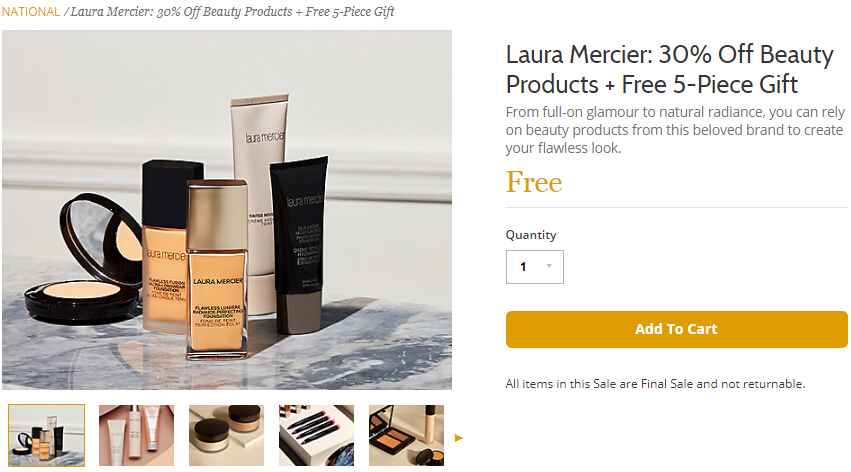View the eyeshadow palette thumbnail
Screen dimensions: 851x472
coord(407,435)
